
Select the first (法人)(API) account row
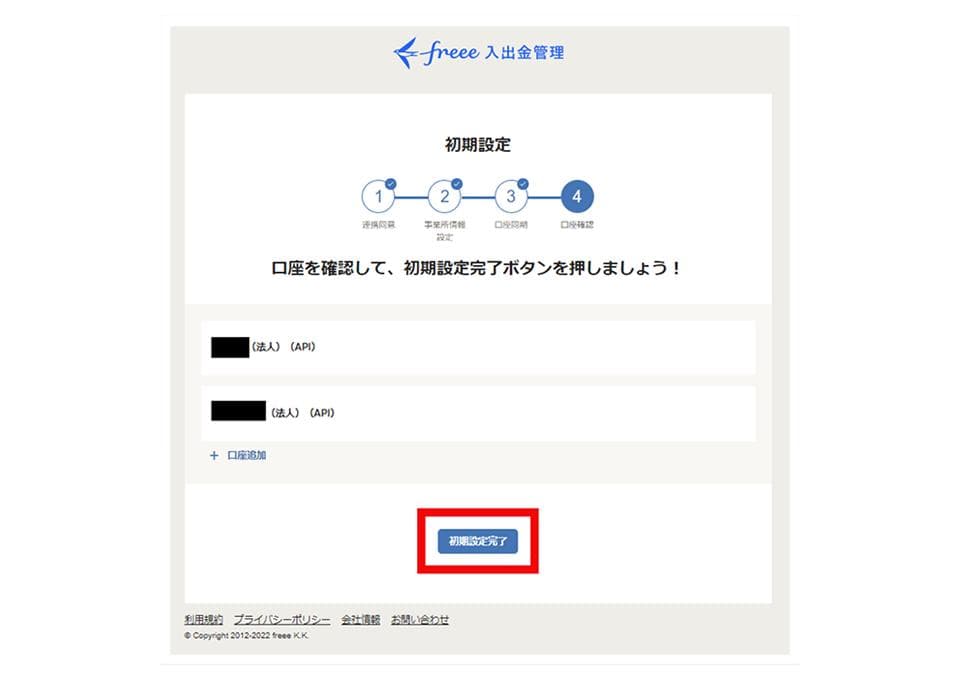478,347
